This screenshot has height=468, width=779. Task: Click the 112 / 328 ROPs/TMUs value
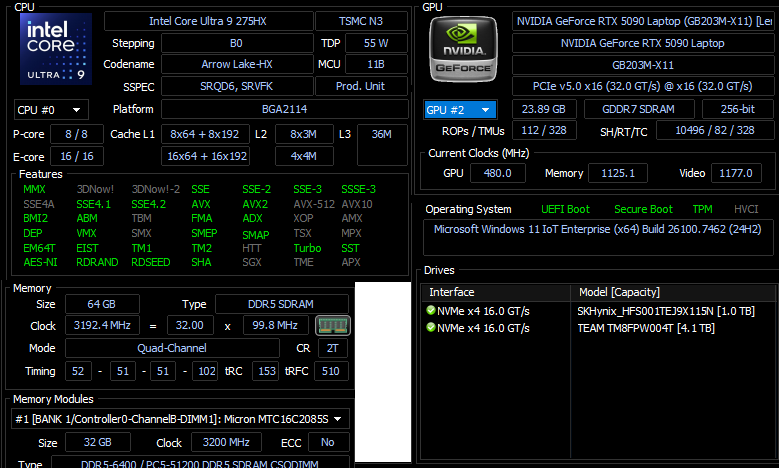pos(544,131)
